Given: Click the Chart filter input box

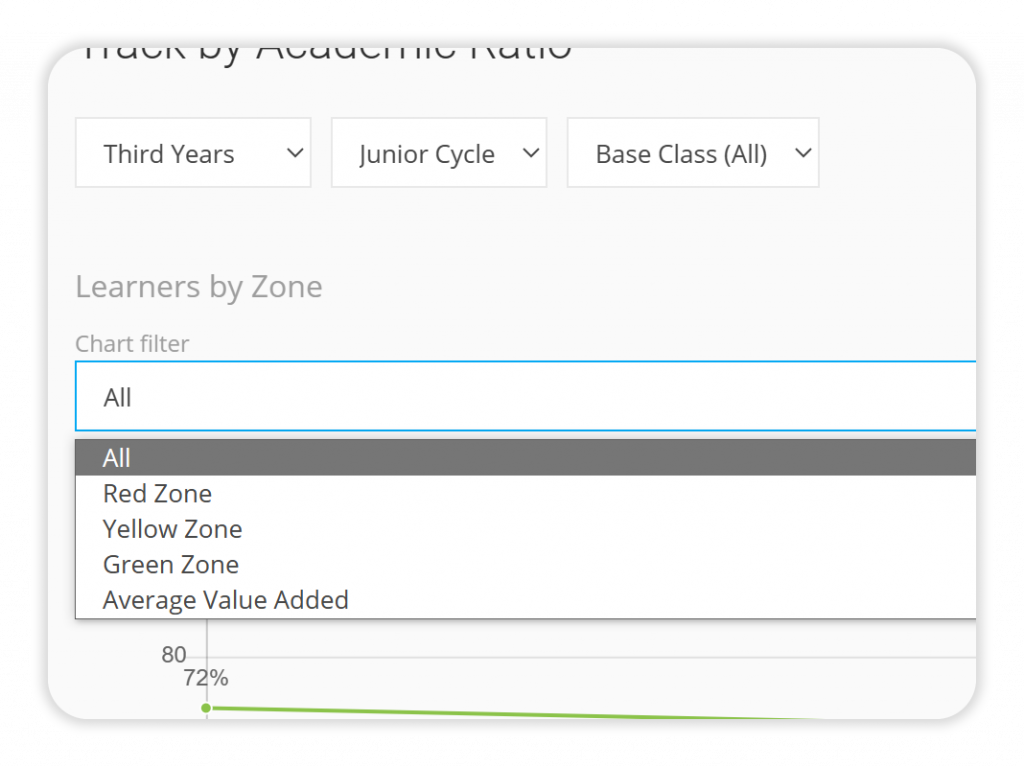Looking at the screenshot, I should click(500, 396).
